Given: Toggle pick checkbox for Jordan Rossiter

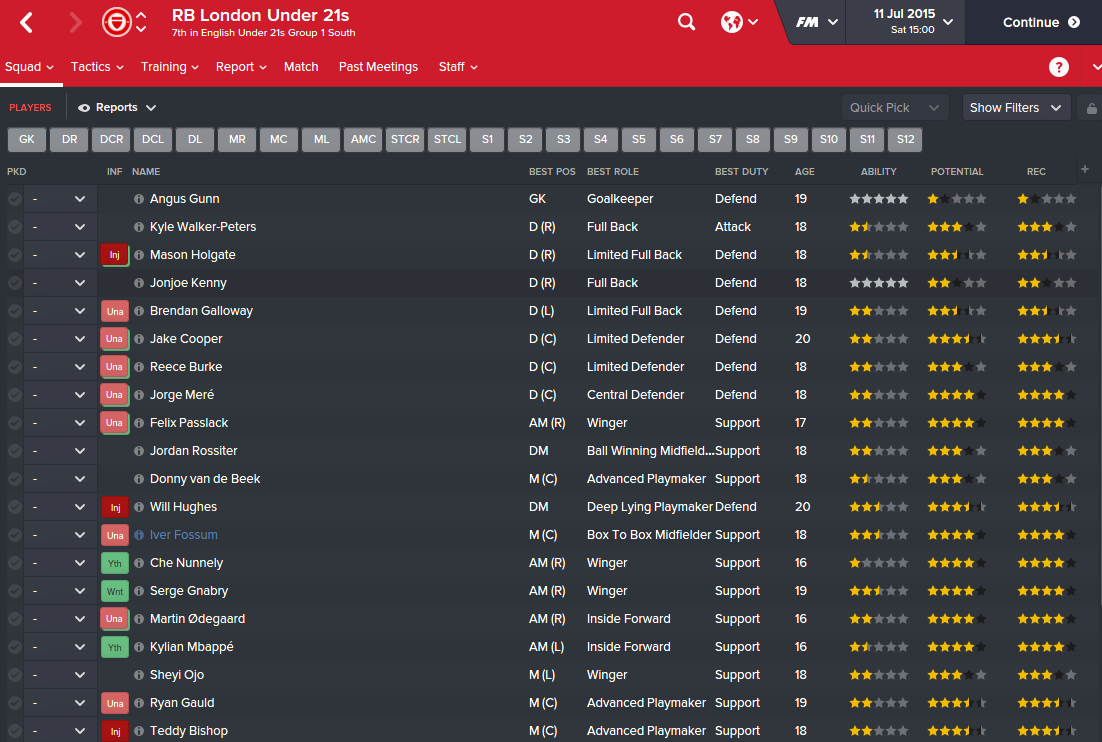Looking at the screenshot, I should [14, 451].
